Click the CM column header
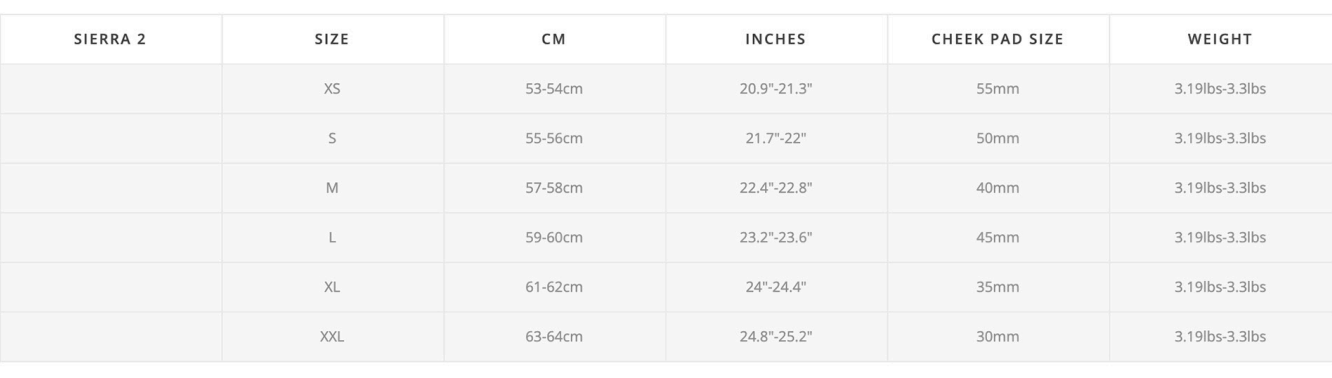The image size is (1332, 378). click(x=554, y=39)
